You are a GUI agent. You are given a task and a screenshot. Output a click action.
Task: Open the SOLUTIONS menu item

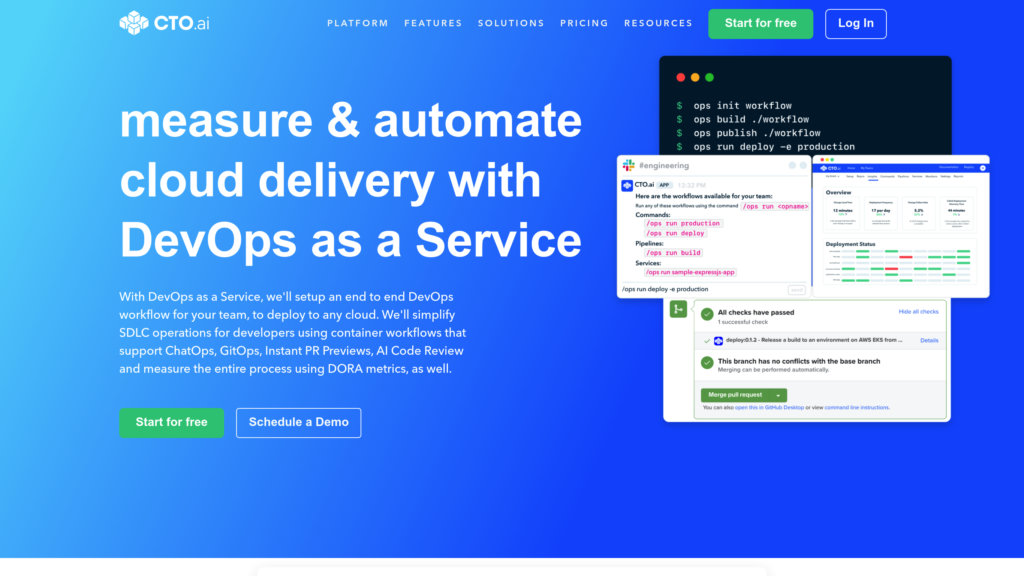511,23
